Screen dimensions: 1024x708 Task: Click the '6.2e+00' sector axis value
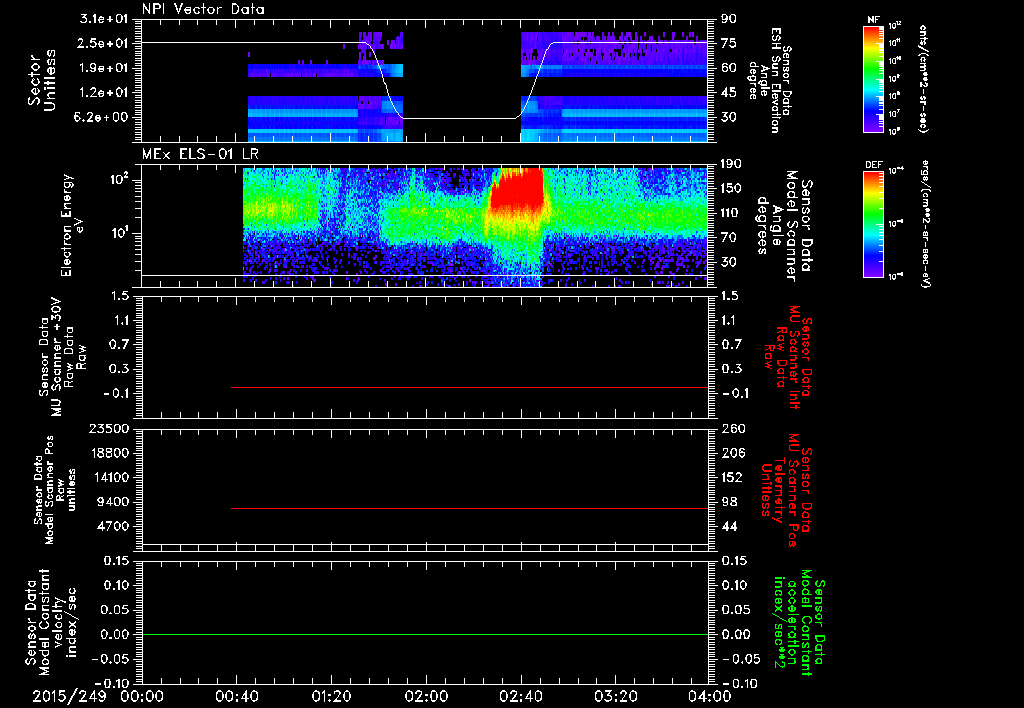point(103,118)
